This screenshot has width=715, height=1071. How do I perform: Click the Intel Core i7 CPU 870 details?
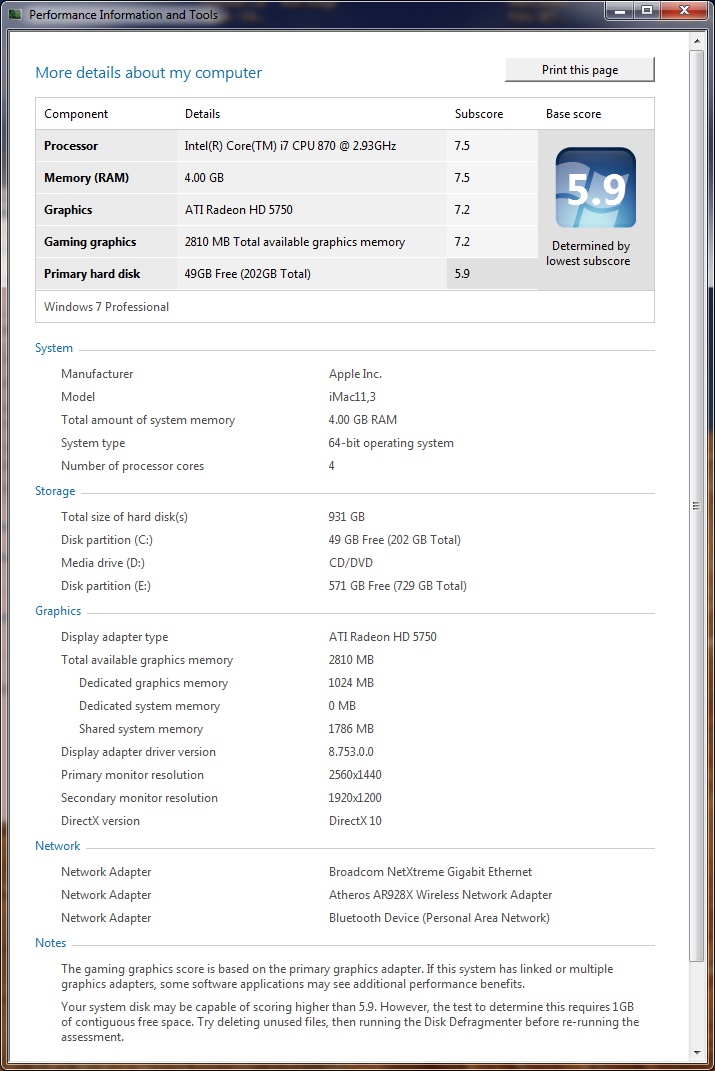click(x=290, y=145)
